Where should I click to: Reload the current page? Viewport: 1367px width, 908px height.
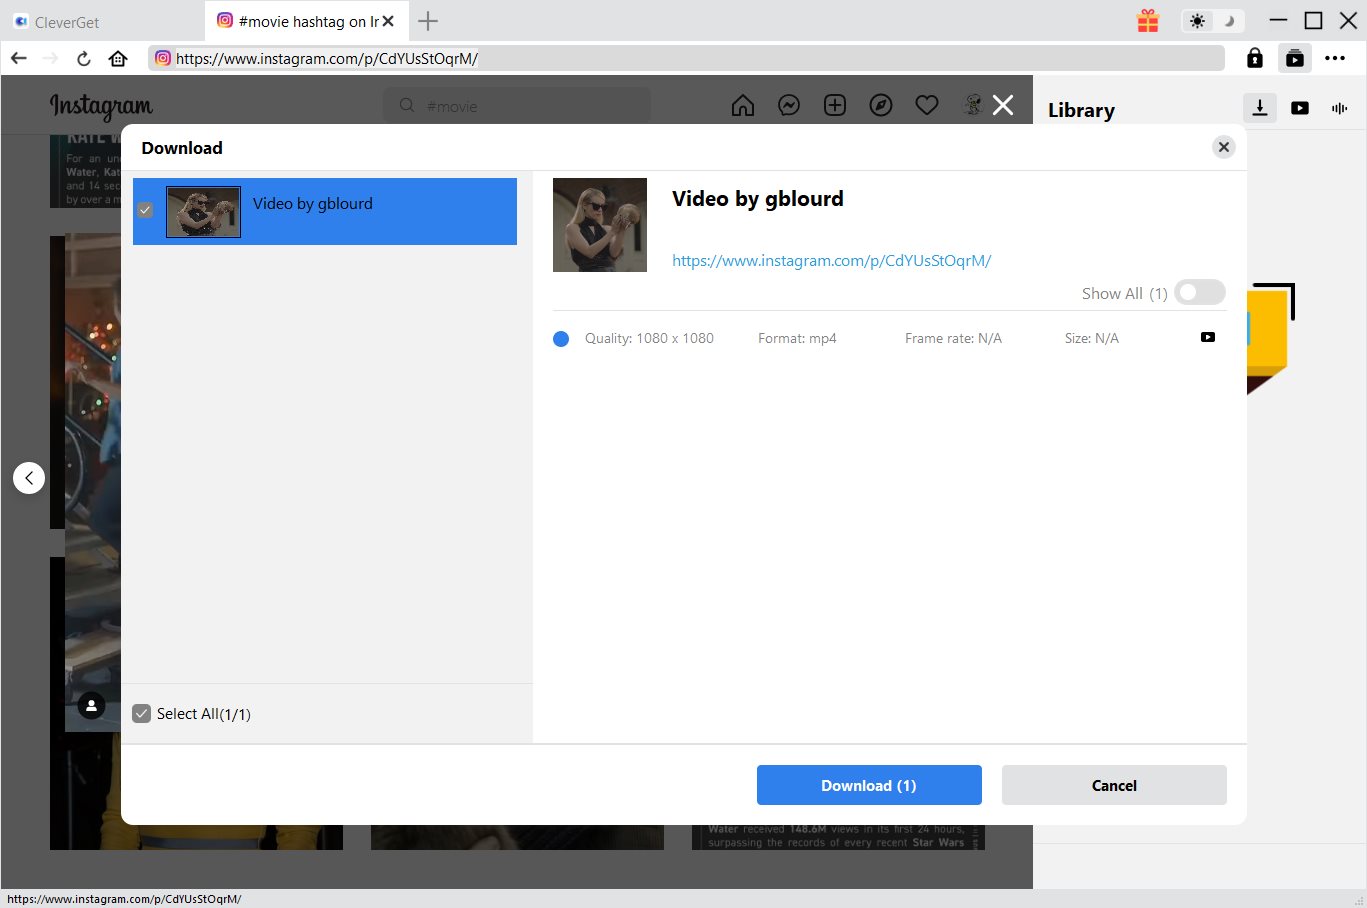coord(84,58)
